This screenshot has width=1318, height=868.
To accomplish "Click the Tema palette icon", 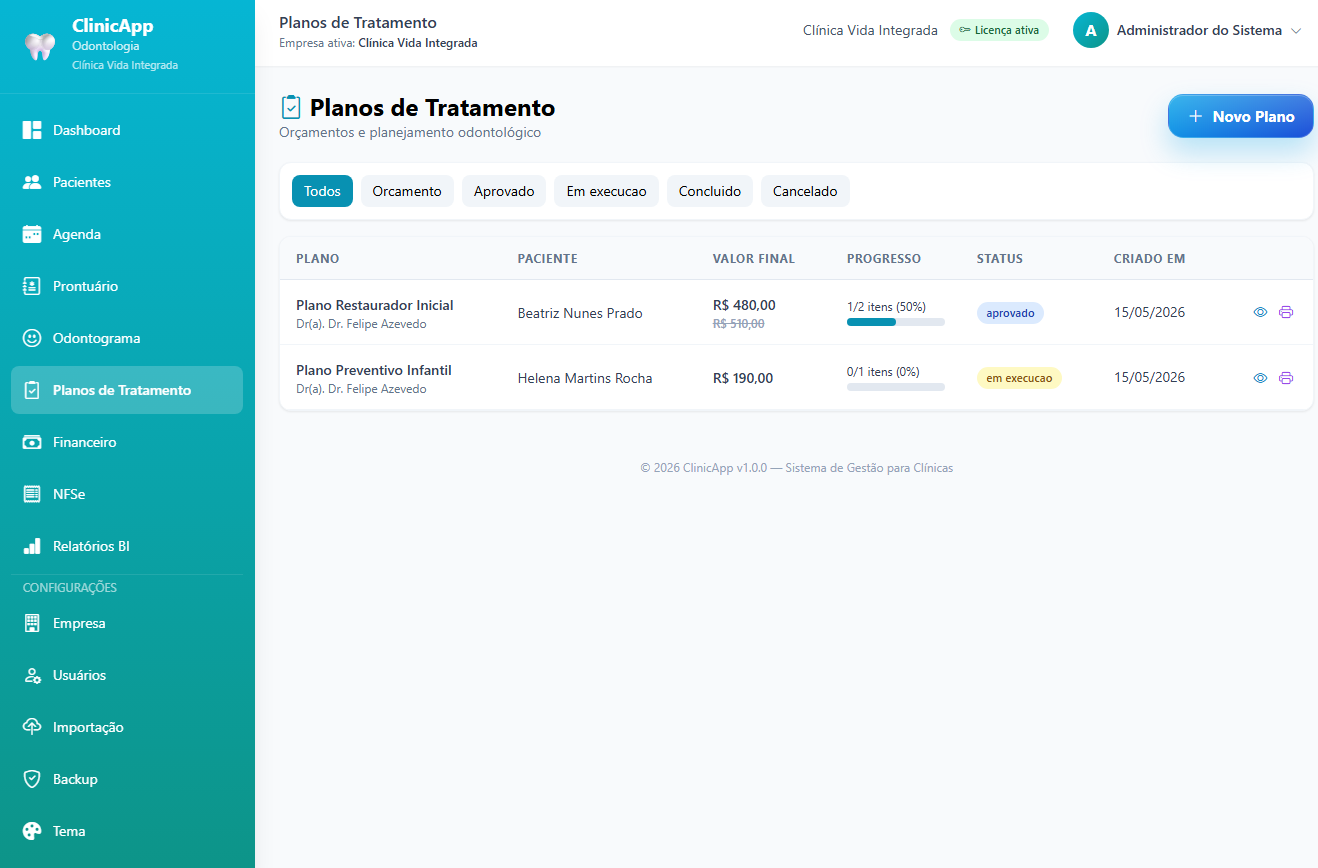I will tap(32, 831).
